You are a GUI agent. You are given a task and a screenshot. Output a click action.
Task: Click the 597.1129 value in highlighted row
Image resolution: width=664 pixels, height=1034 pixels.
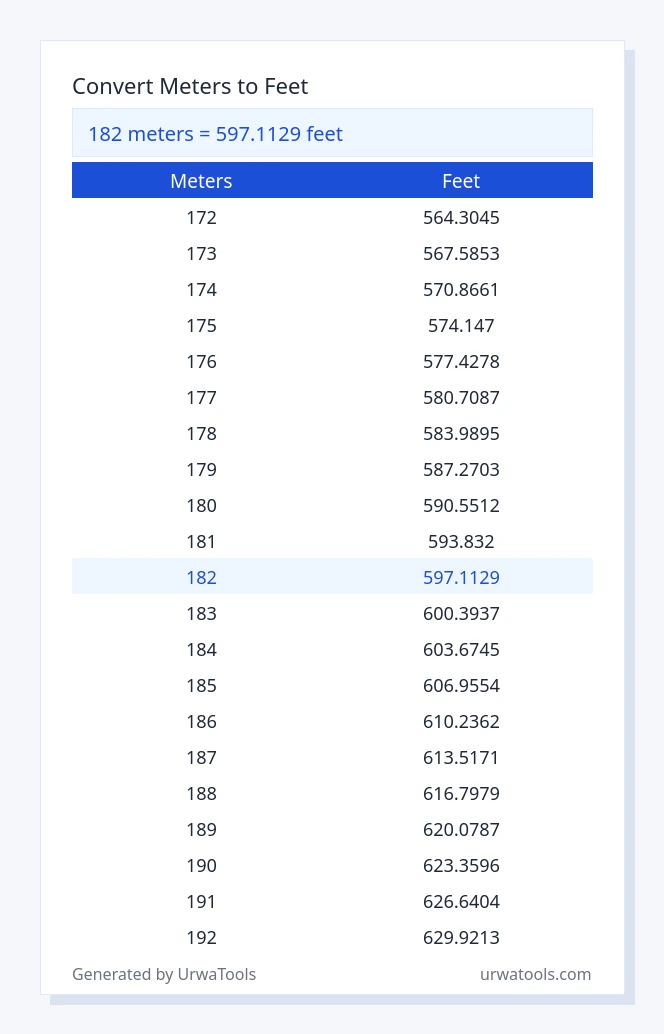coord(461,577)
